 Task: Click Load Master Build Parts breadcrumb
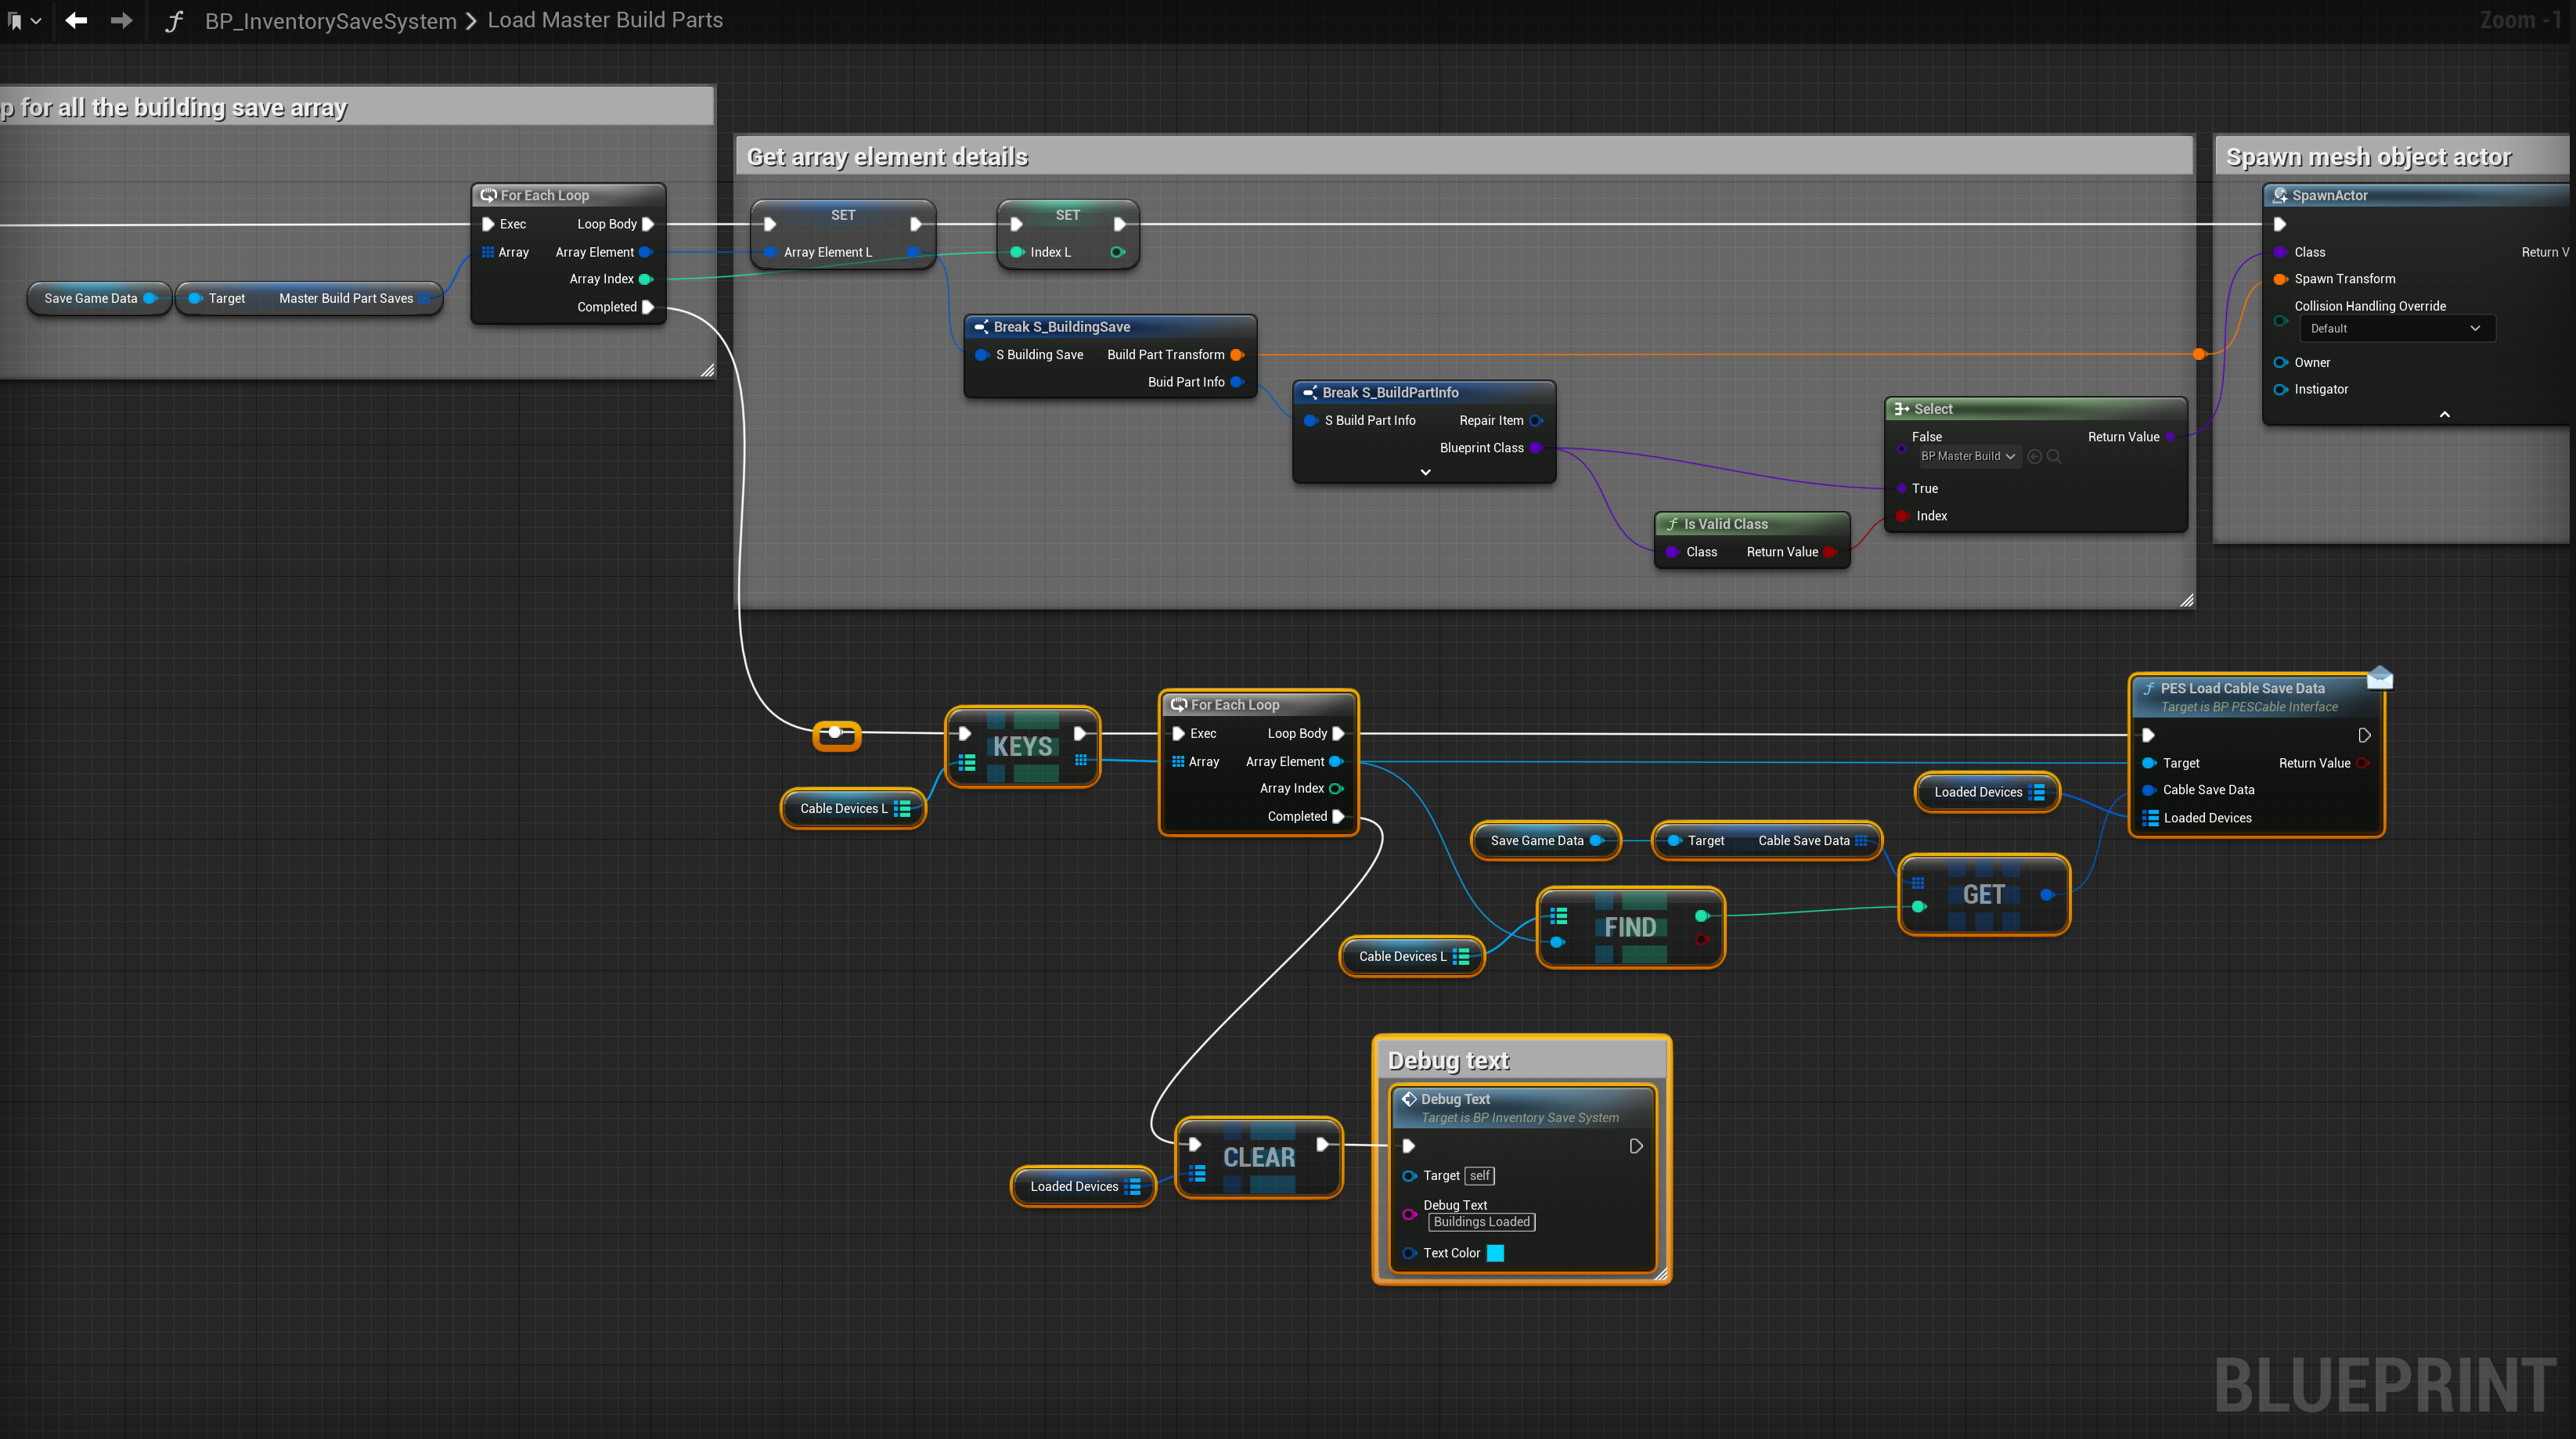604,20
